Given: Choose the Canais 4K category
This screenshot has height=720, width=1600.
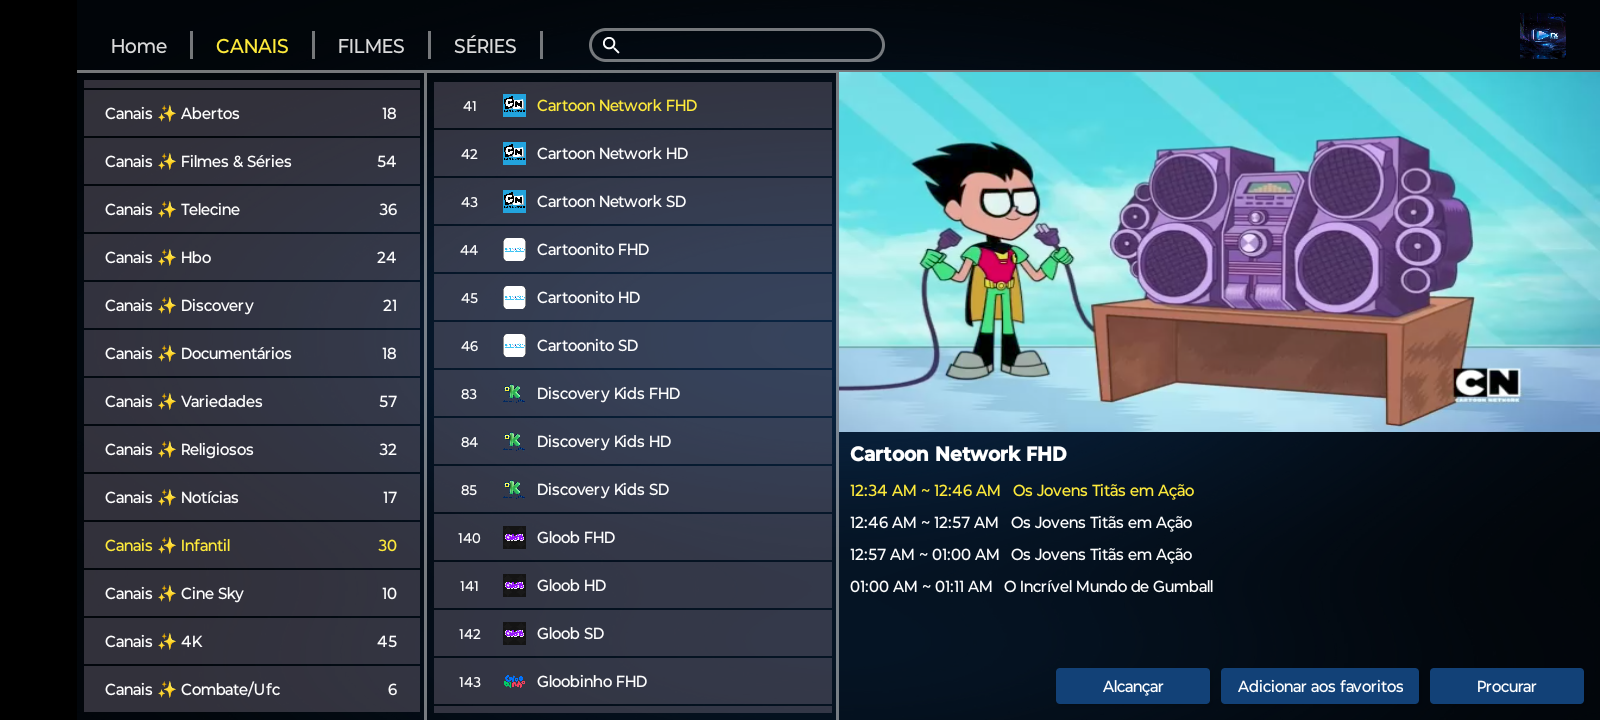Looking at the screenshot, I should pos(251,641).
